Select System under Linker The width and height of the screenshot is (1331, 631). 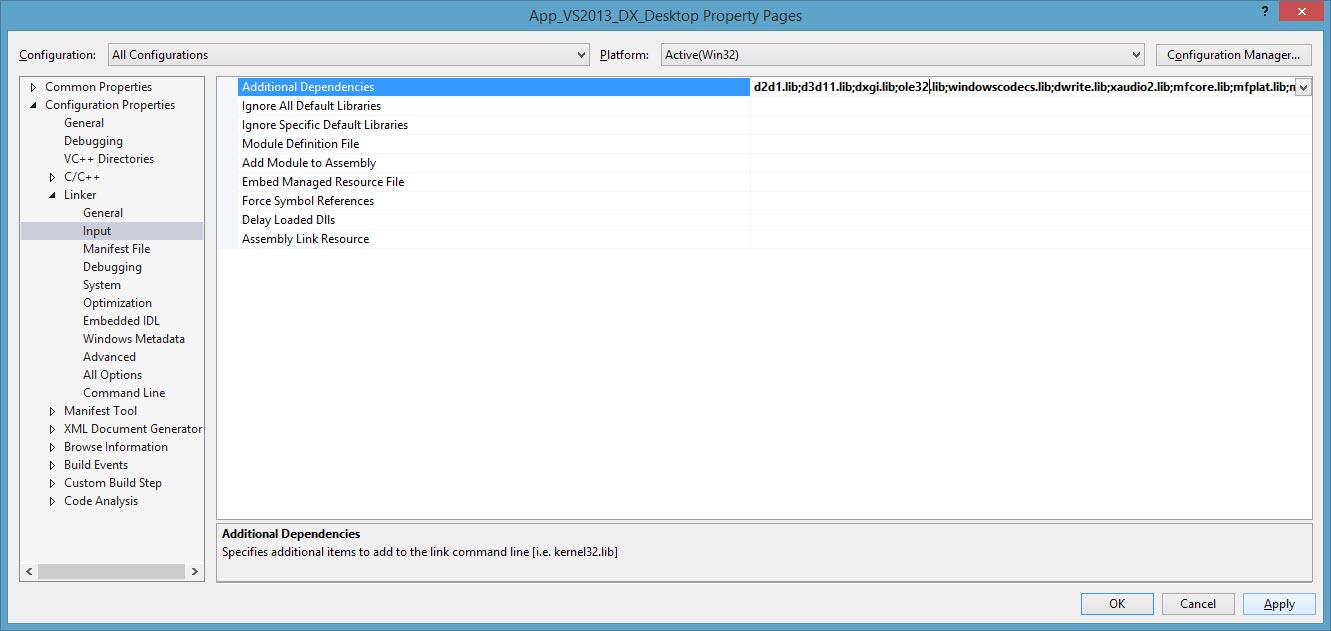(x=102, y=285)
